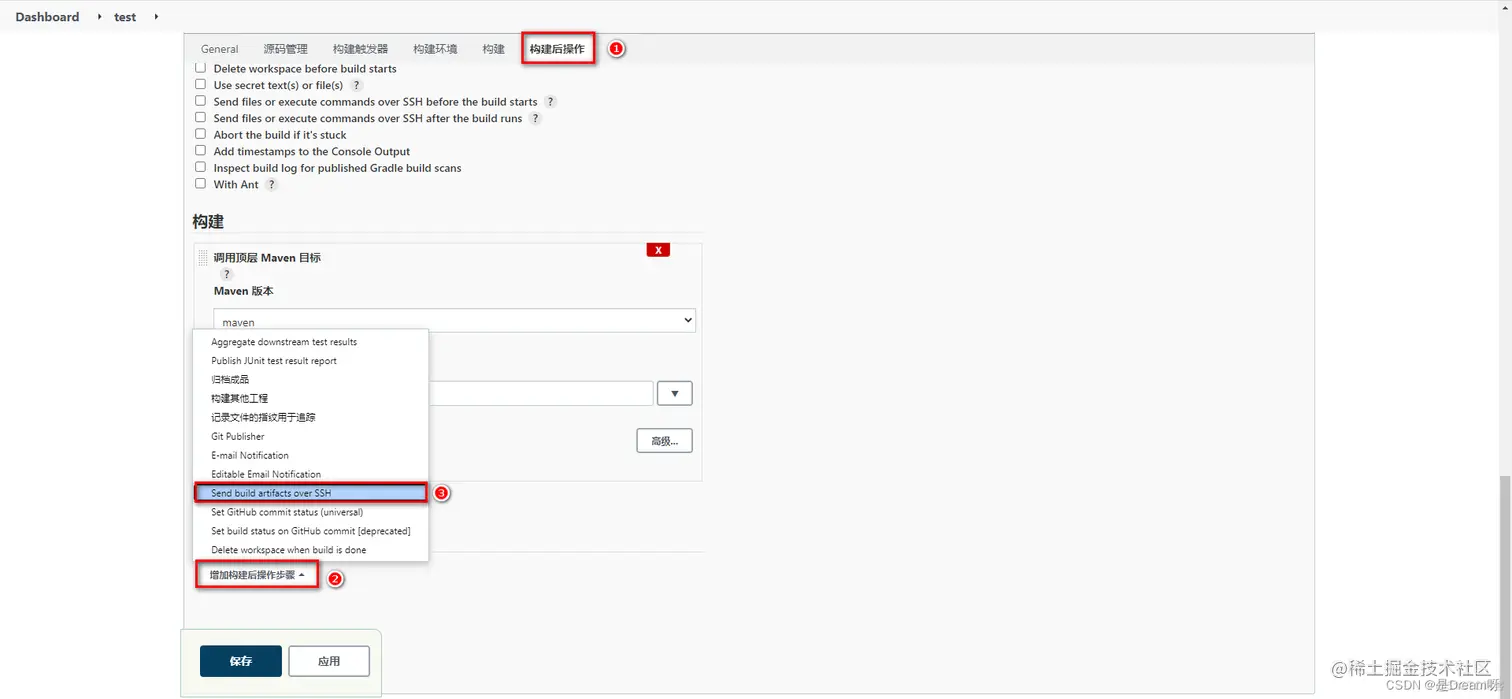This screenshot has width=1512, height=699.
Task: Check Inspect build log for Gradle build scans
Action: (201, 167)
